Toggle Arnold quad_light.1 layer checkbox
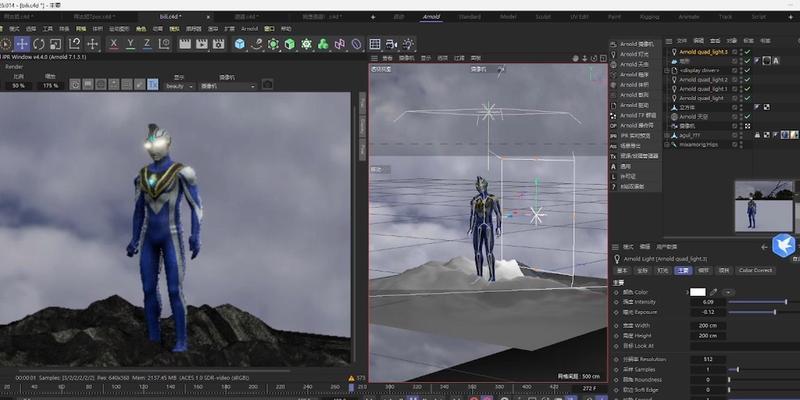 point(735,89)
